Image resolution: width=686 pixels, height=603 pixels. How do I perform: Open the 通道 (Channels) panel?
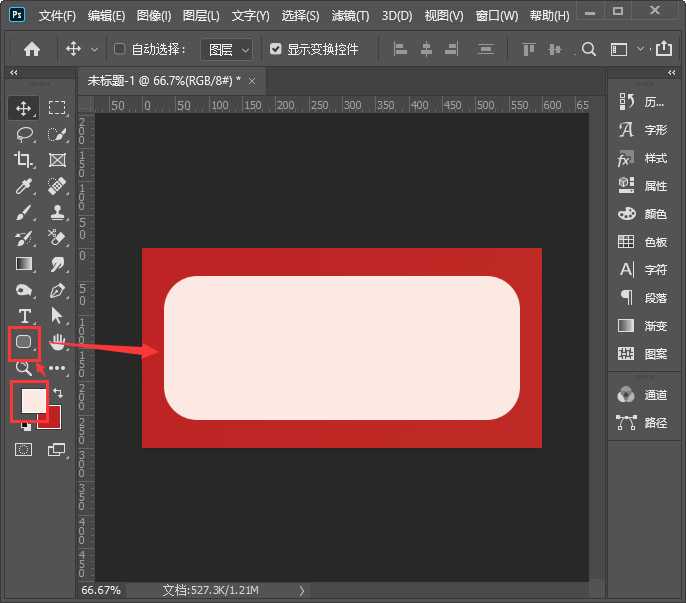(x=645, y=395)
